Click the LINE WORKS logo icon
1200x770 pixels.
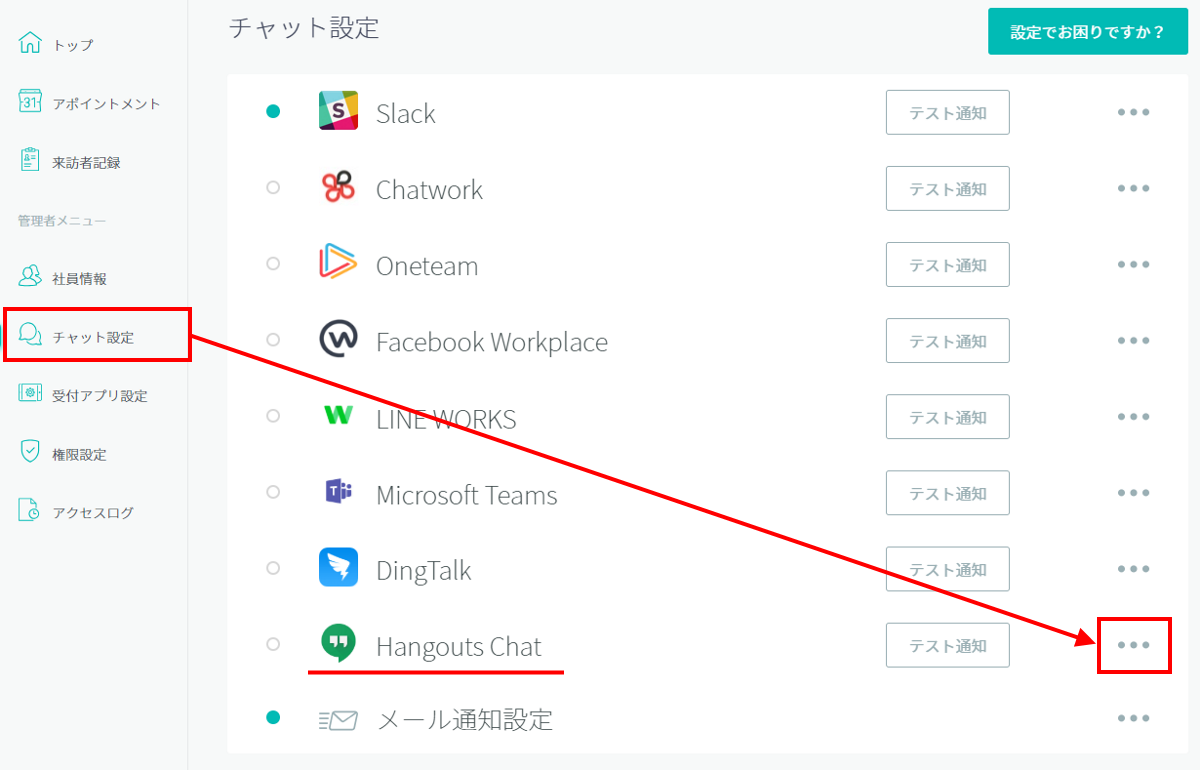(338, 416)
